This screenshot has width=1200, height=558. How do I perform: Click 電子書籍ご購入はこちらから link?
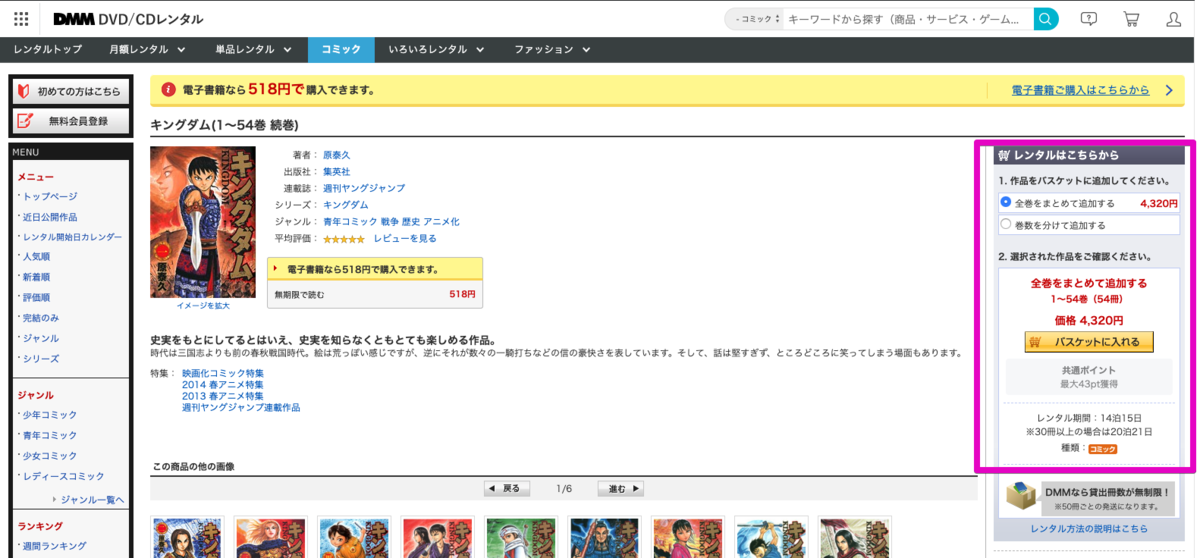coord(1080,90)
